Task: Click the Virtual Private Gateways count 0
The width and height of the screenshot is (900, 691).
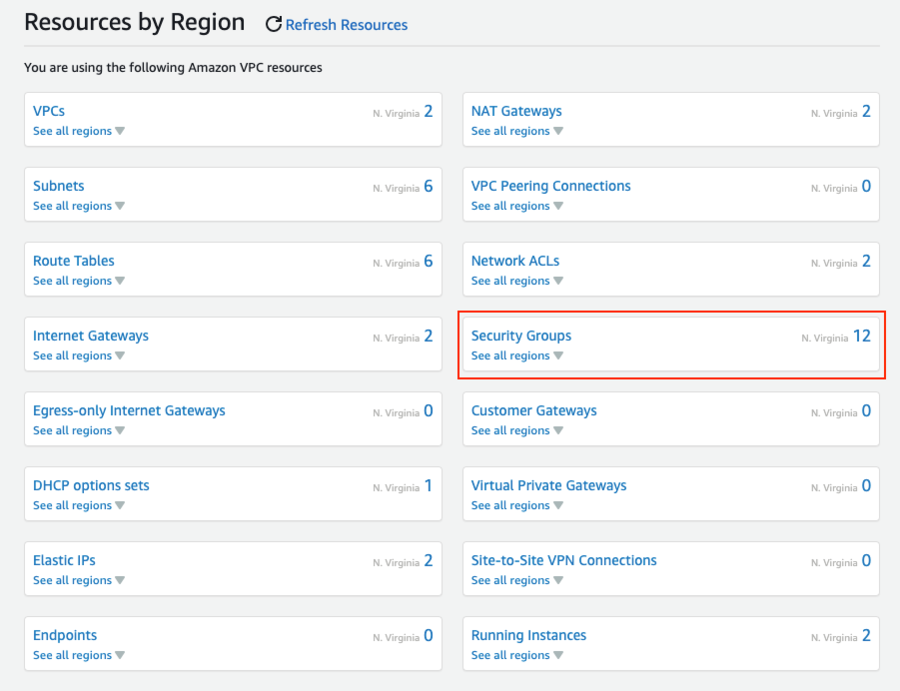Action: click(x=866, y=486)
